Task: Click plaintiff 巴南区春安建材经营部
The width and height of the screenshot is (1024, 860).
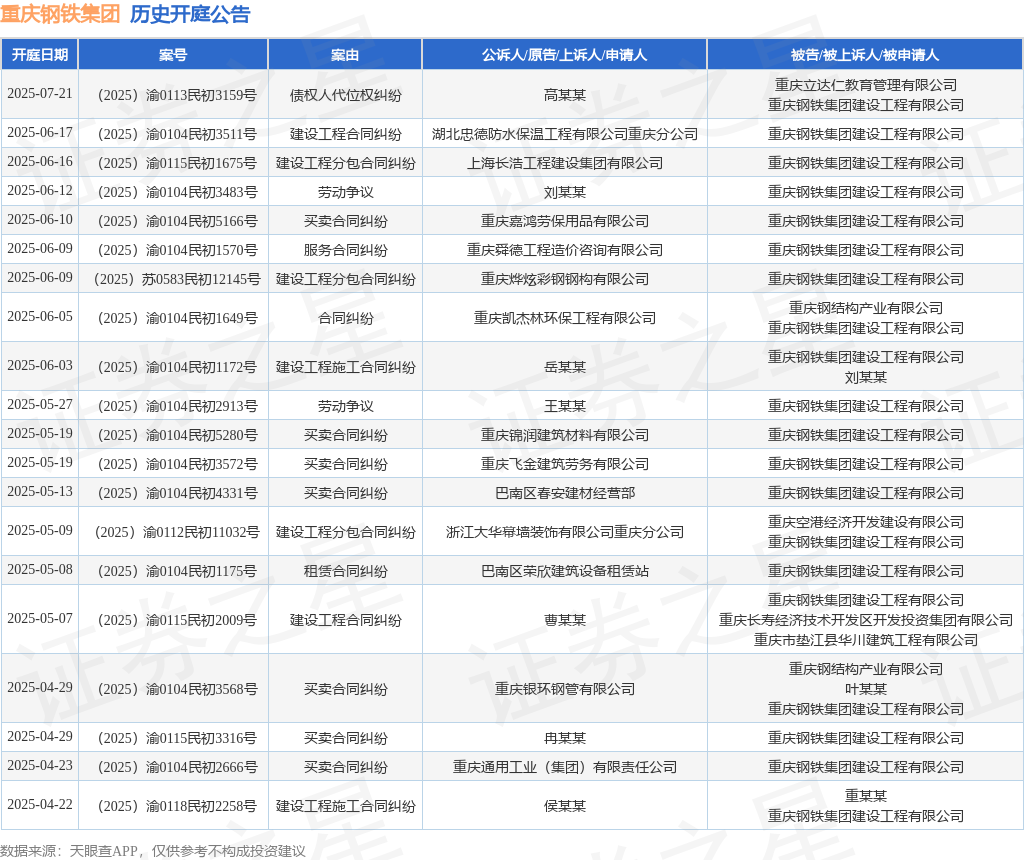Action: (565, 494)
